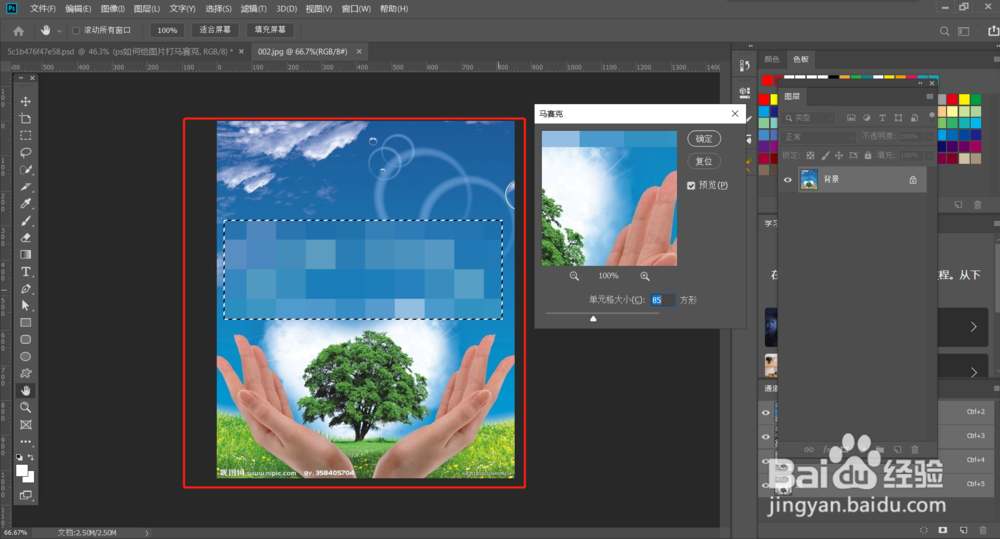Open layer blend mode 正常 dropdown

(819, 137)
